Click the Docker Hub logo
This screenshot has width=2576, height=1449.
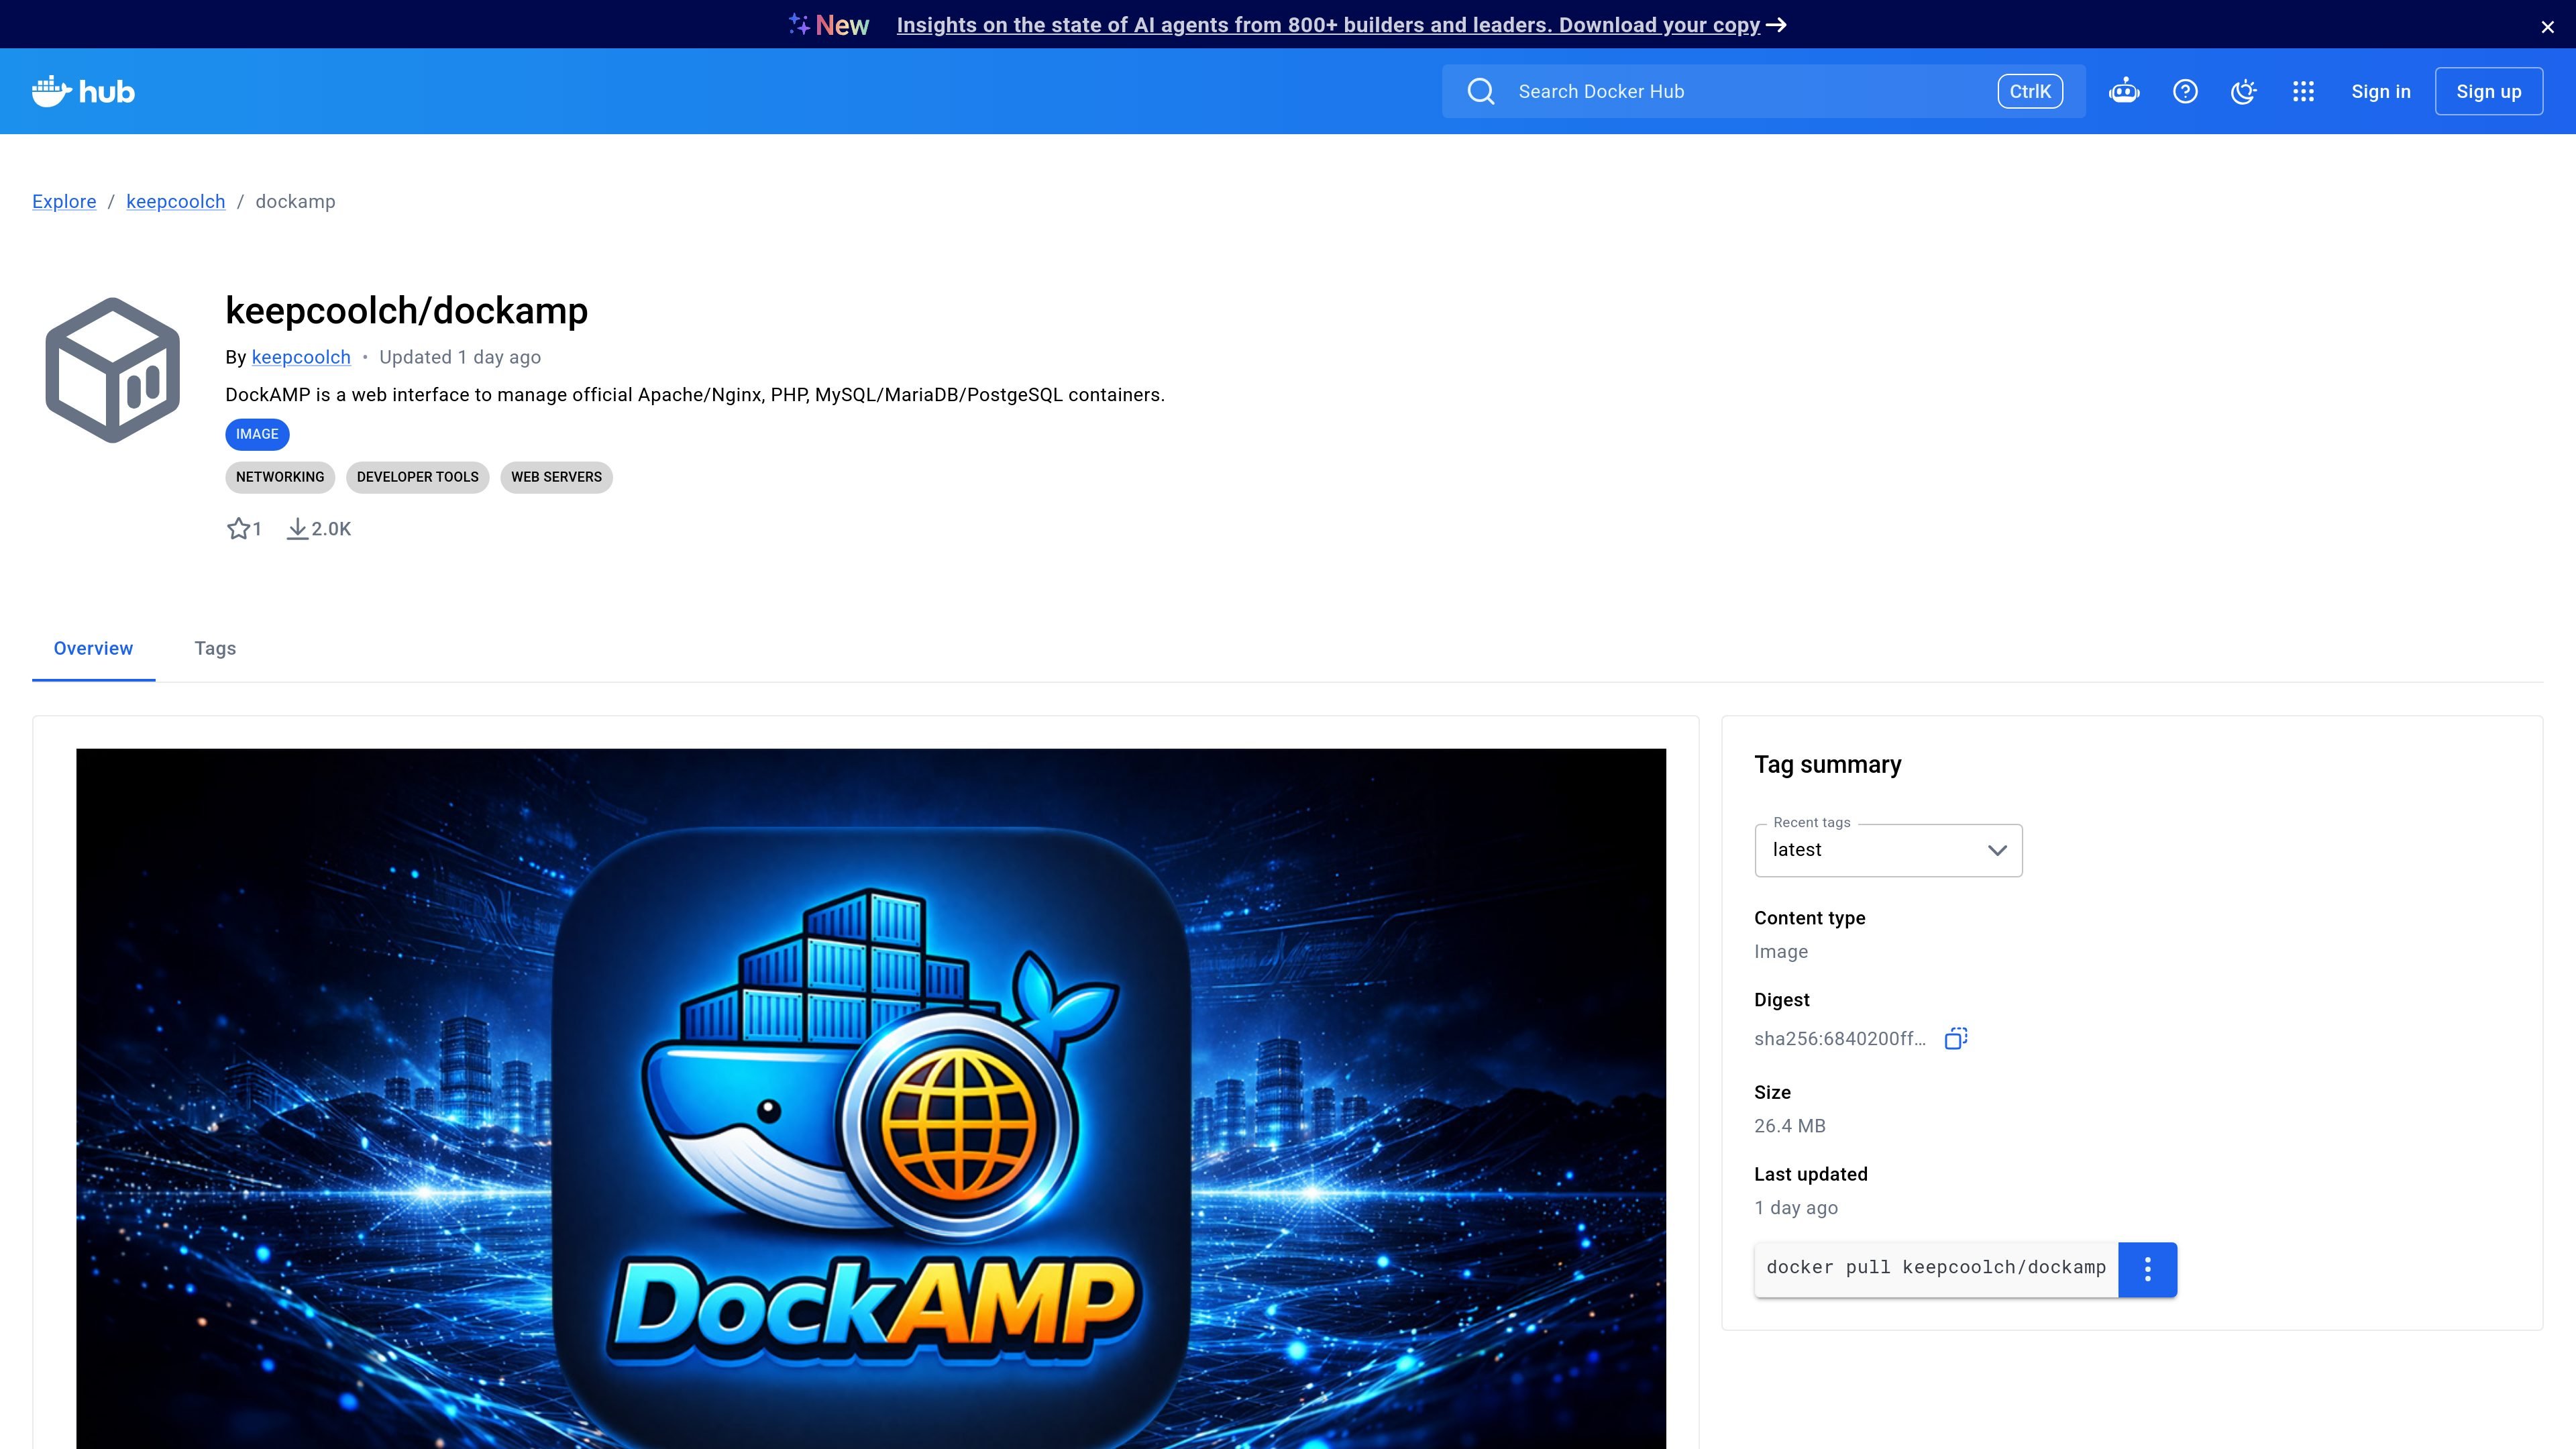83,91
